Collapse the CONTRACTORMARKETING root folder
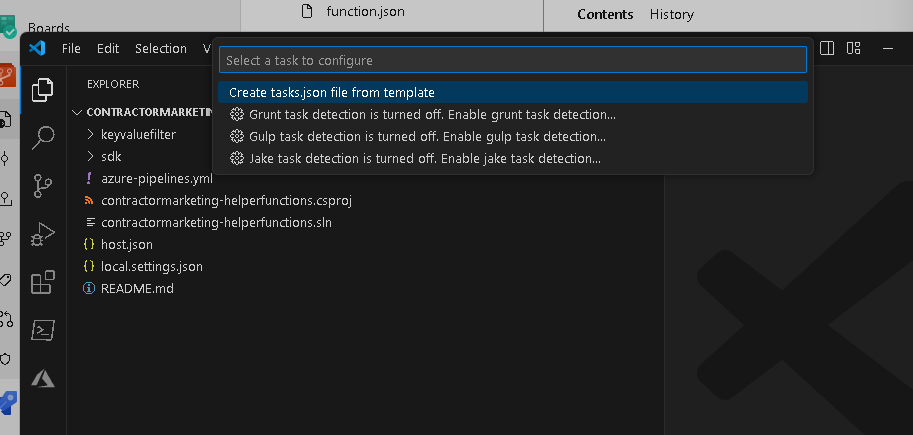913x435 pixels. point(140,112)
